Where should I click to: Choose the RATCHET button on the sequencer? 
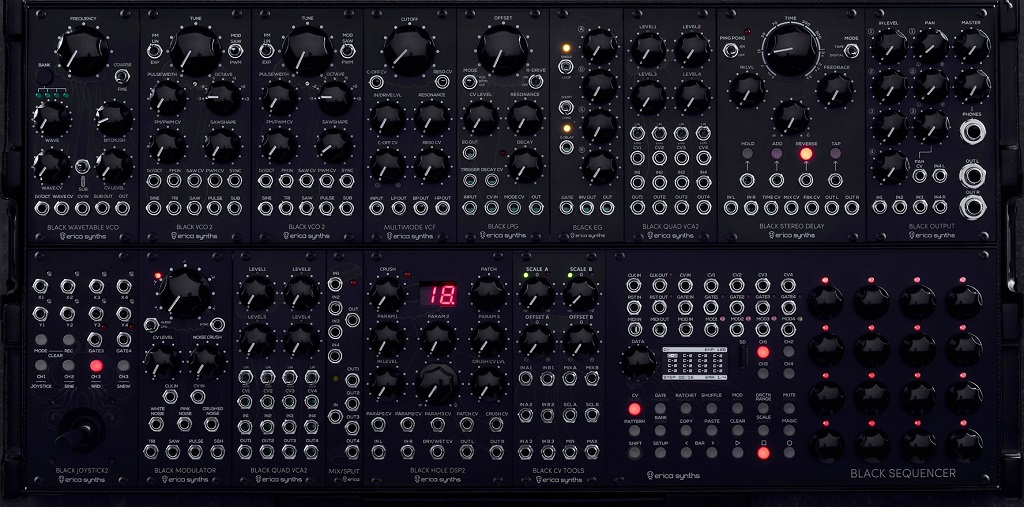(x=686, y=409)
